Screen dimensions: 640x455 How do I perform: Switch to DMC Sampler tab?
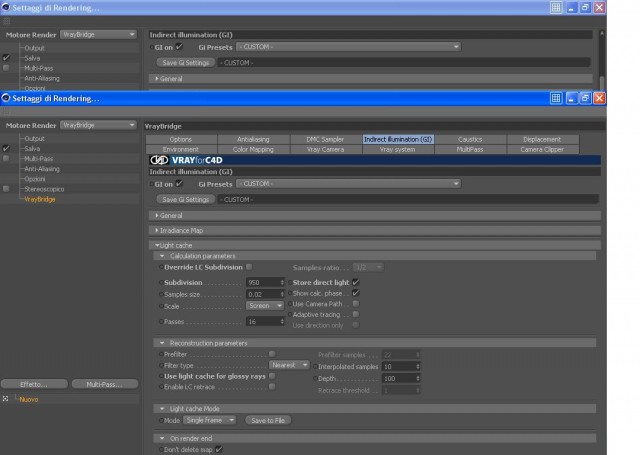coord(325,139)
